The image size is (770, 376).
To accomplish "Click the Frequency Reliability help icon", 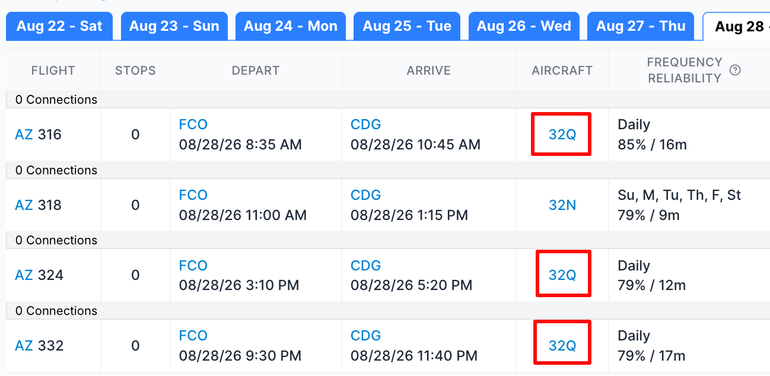I will coord(735,70).
